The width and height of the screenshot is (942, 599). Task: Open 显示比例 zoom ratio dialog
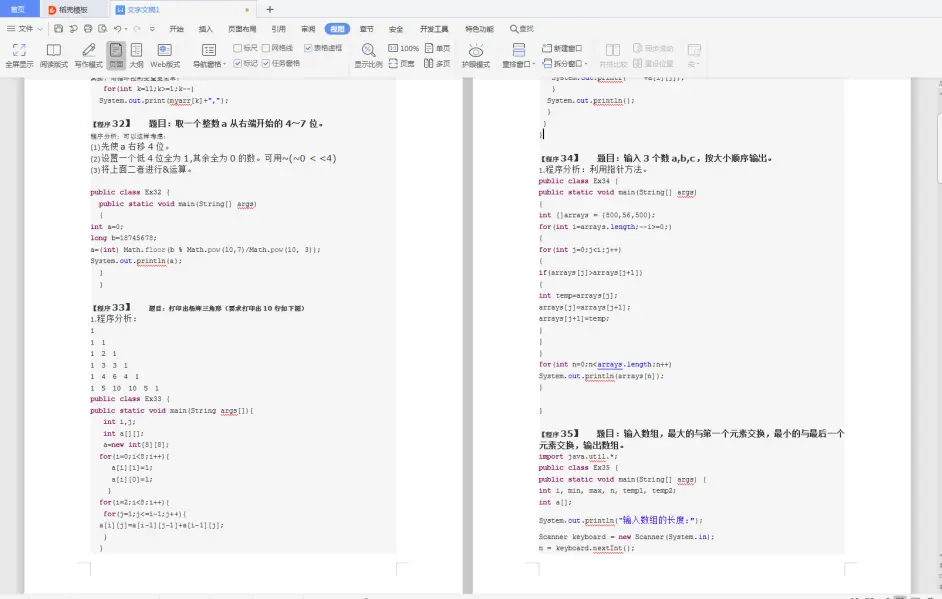(x=368, y=55)
